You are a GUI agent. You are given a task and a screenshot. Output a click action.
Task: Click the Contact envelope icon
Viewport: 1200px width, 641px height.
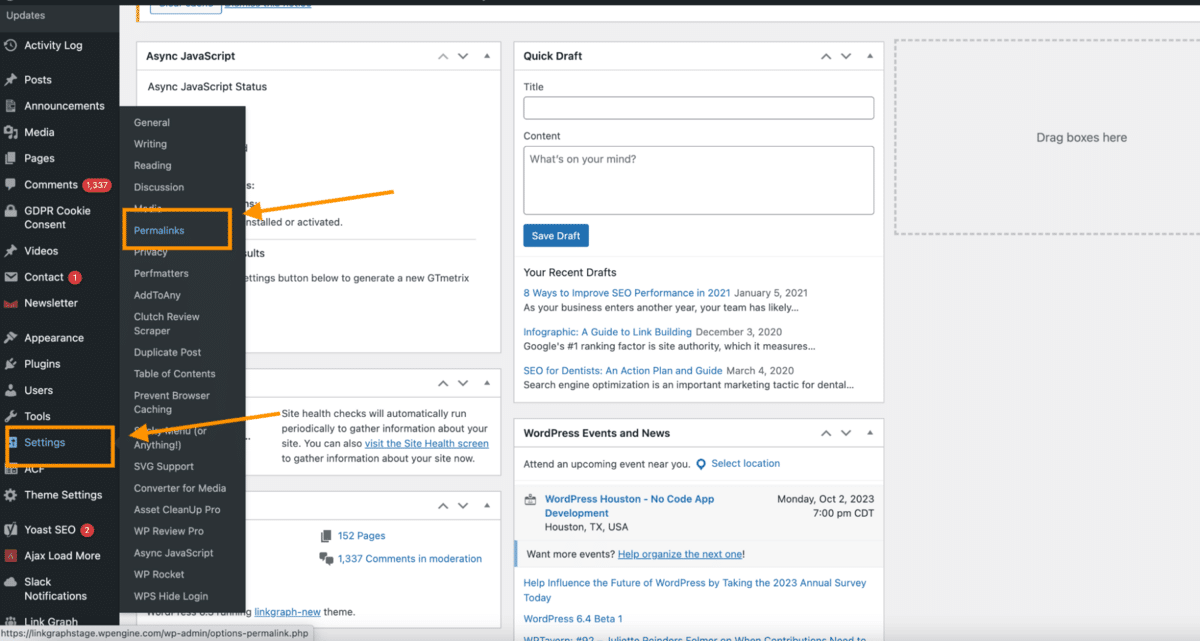[10, 277]
